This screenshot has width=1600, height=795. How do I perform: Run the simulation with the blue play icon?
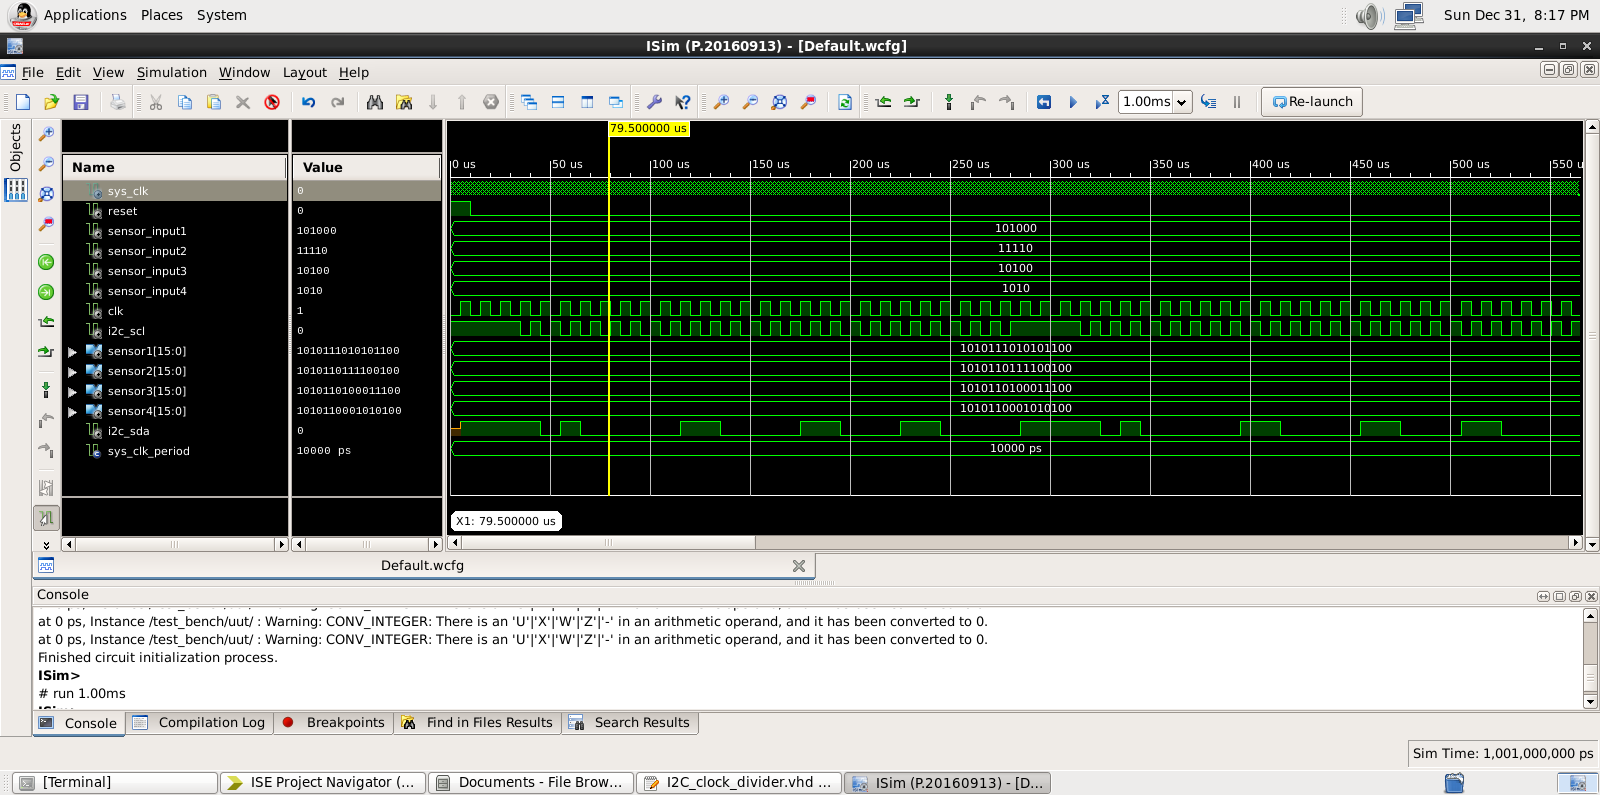pyautogui.click(x=1073, y=102)
